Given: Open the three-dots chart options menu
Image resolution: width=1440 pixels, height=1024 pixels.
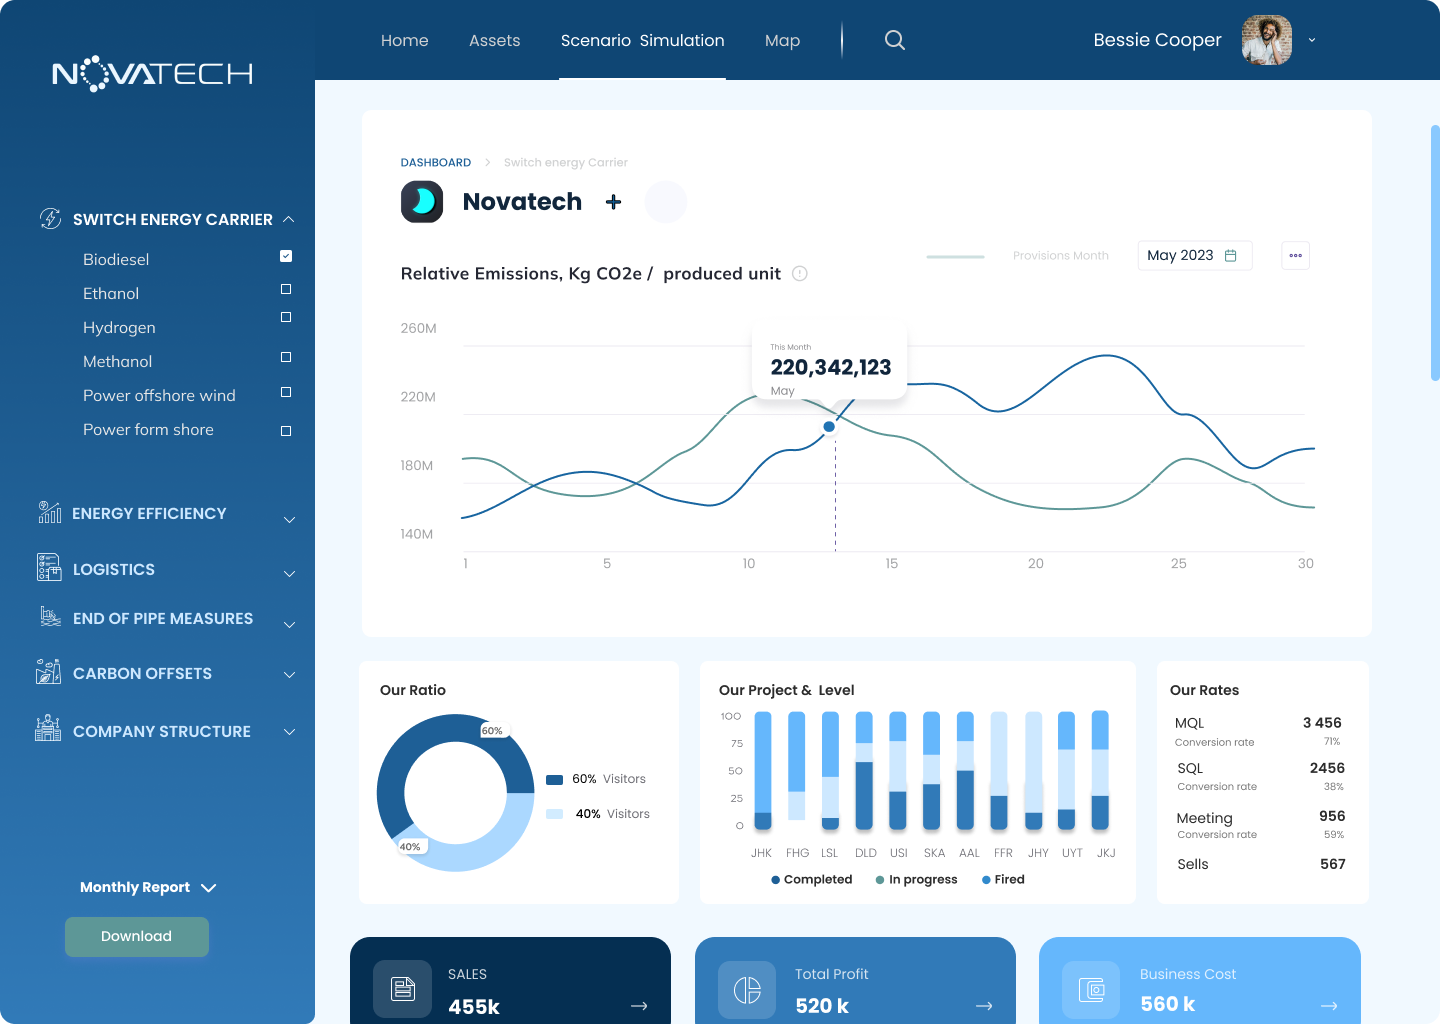Looking at the screenshot, I should point(1295,256).
